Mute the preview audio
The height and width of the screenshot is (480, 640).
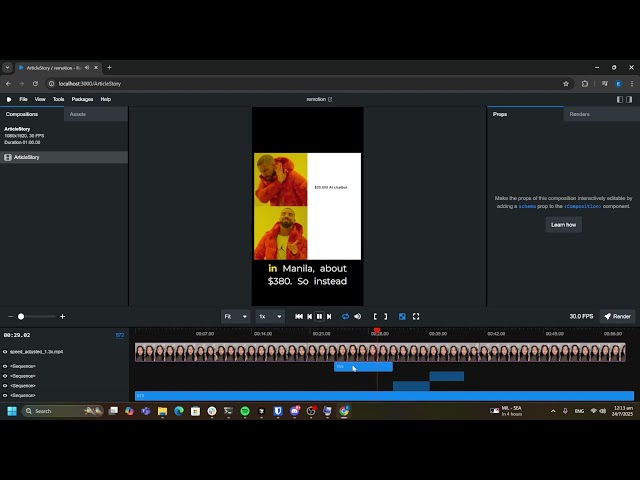[x=358, y=316]
